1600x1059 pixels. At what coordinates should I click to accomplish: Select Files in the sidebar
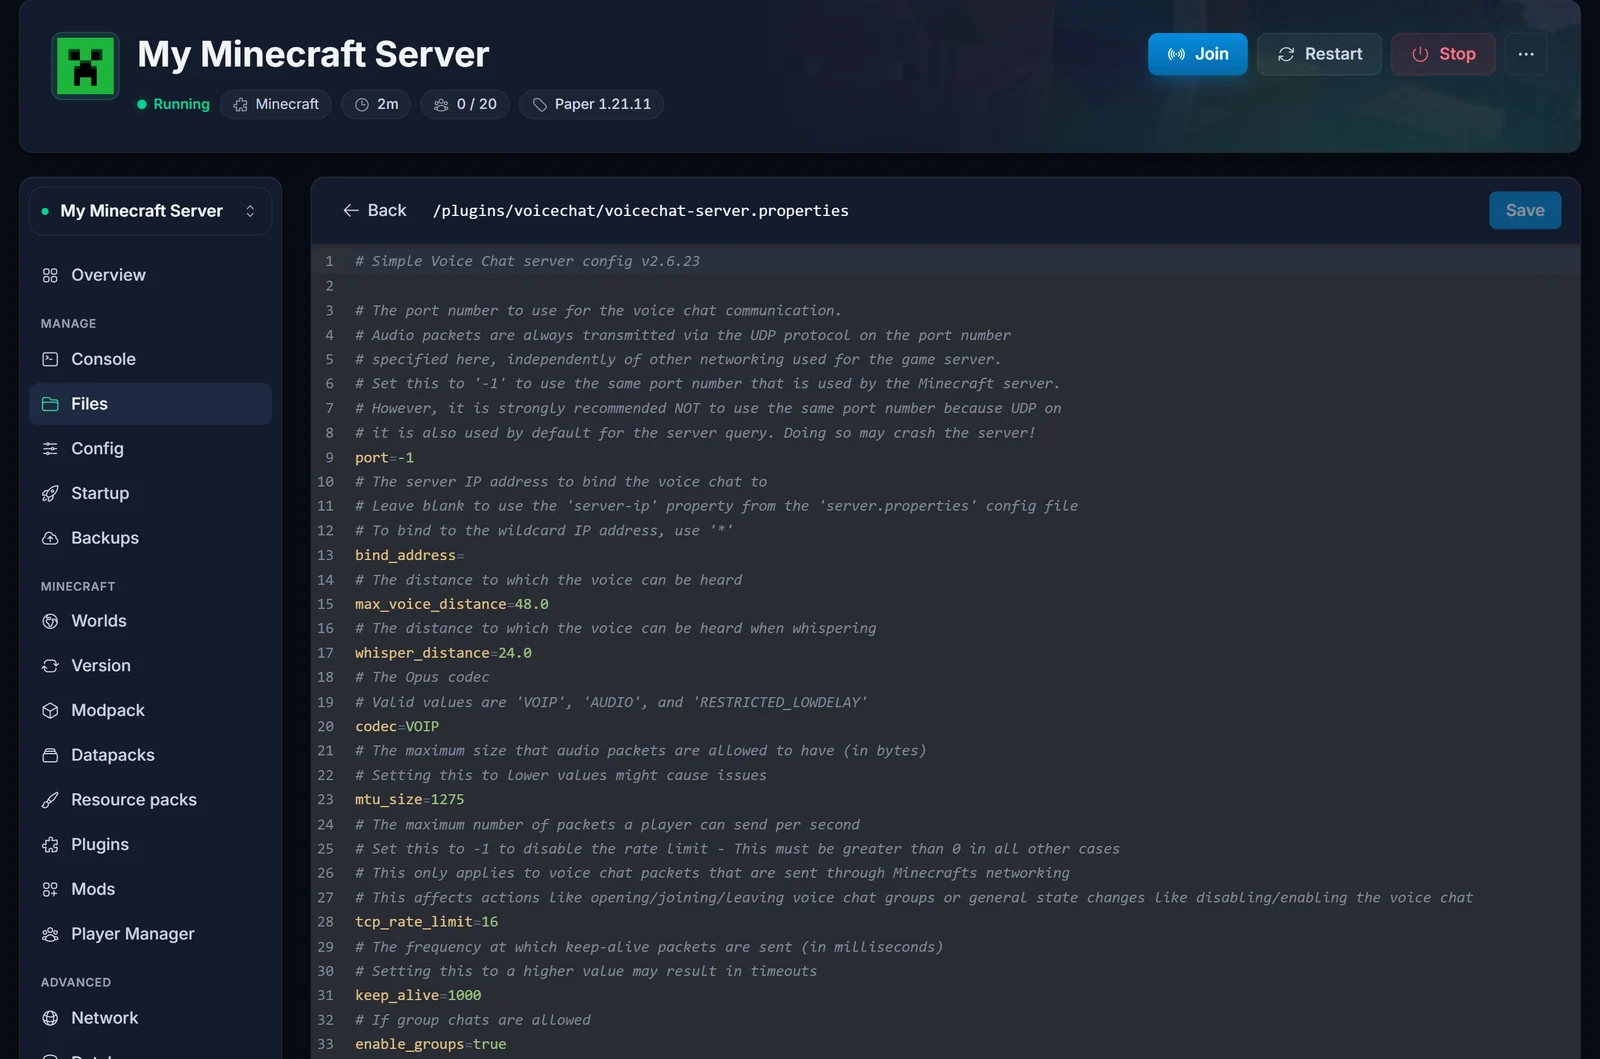point(150,404)
